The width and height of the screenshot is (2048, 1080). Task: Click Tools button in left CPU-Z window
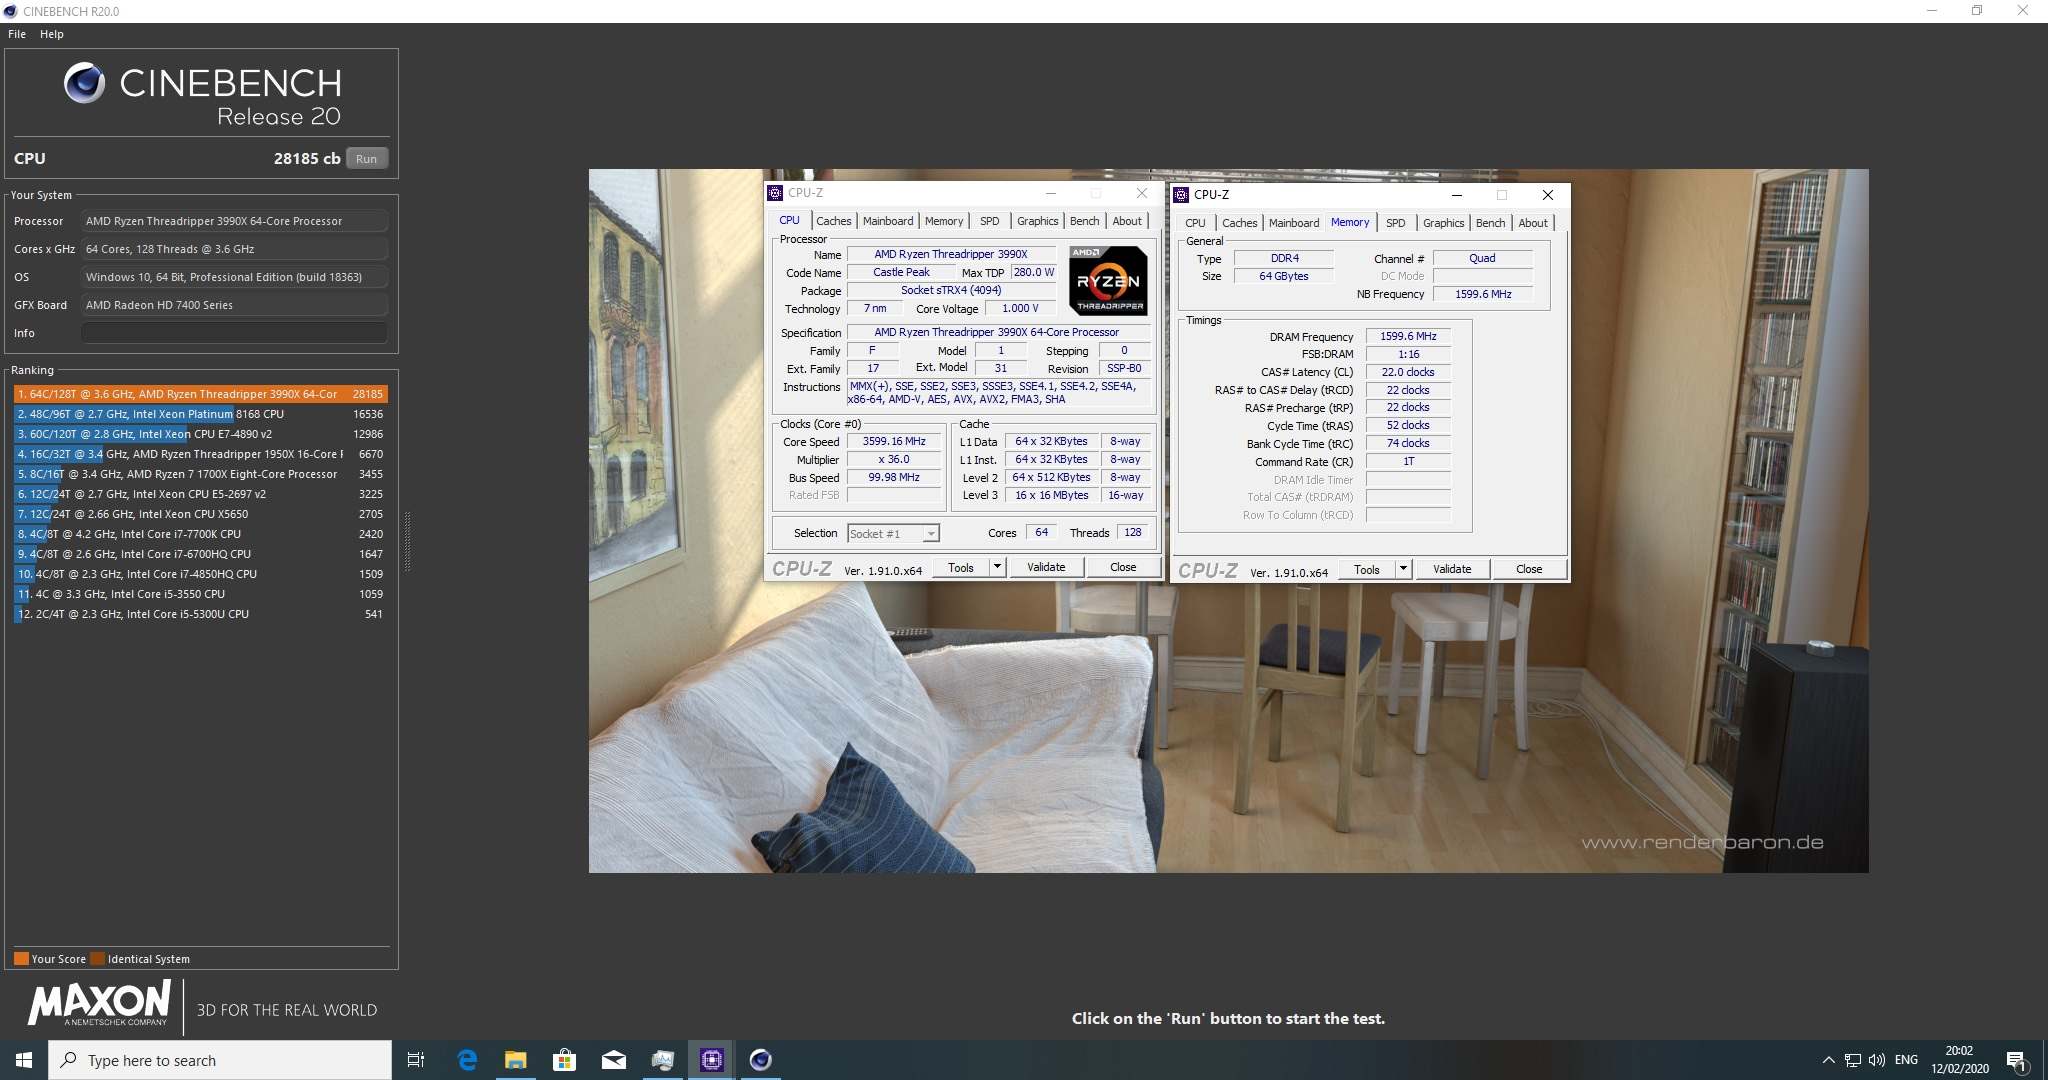(960, 567)
